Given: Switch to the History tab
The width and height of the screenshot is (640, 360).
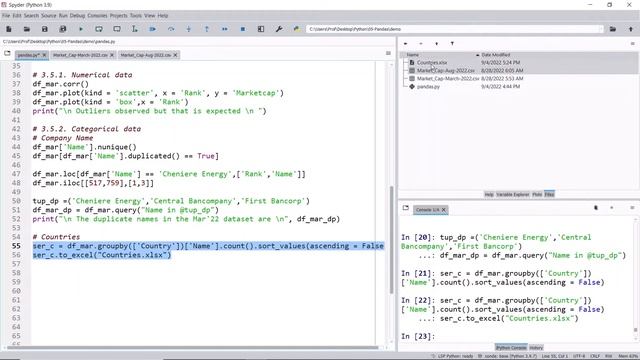Looking at the screenshot, I should [x=536, y=347].
